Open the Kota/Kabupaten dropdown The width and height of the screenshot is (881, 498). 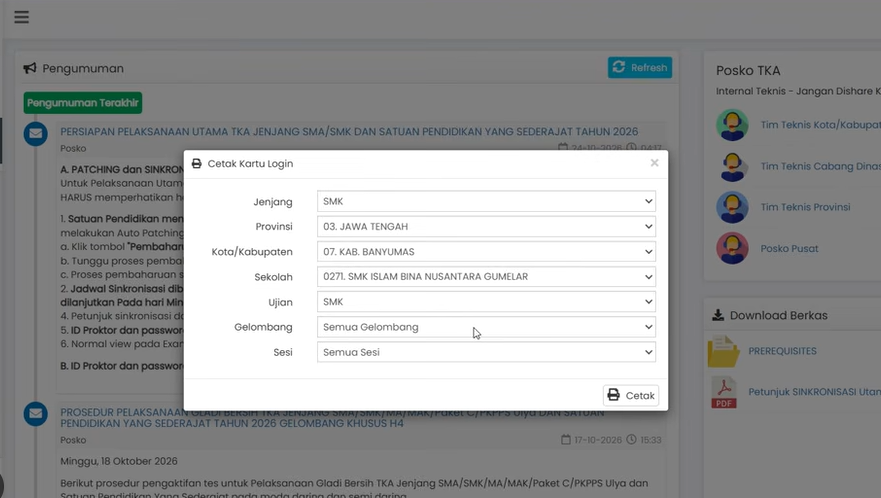pyautogui.click(x=486, y=252)
